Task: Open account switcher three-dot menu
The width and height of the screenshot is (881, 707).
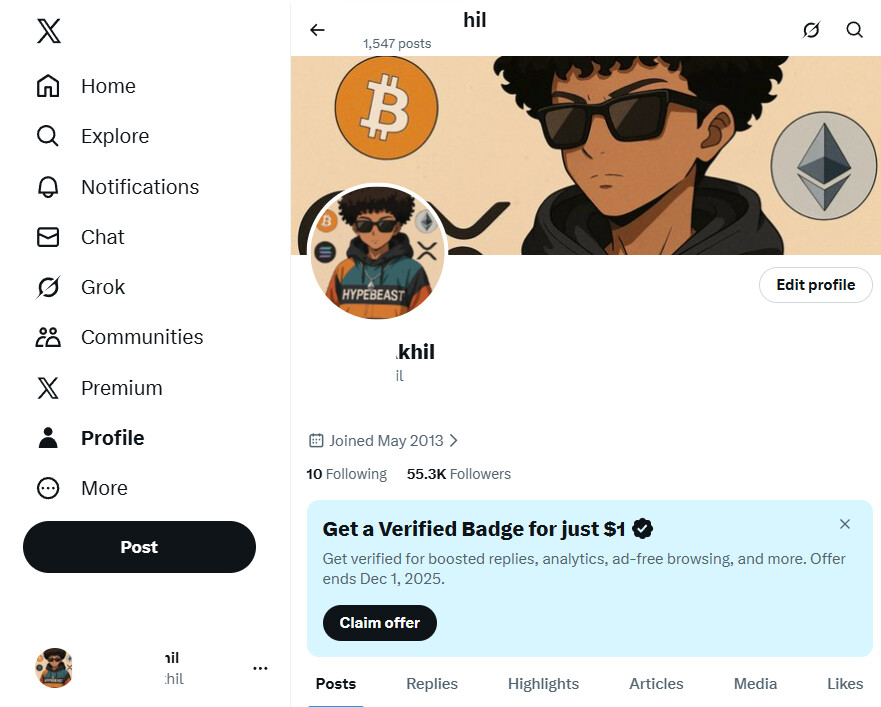Action: 260,668
